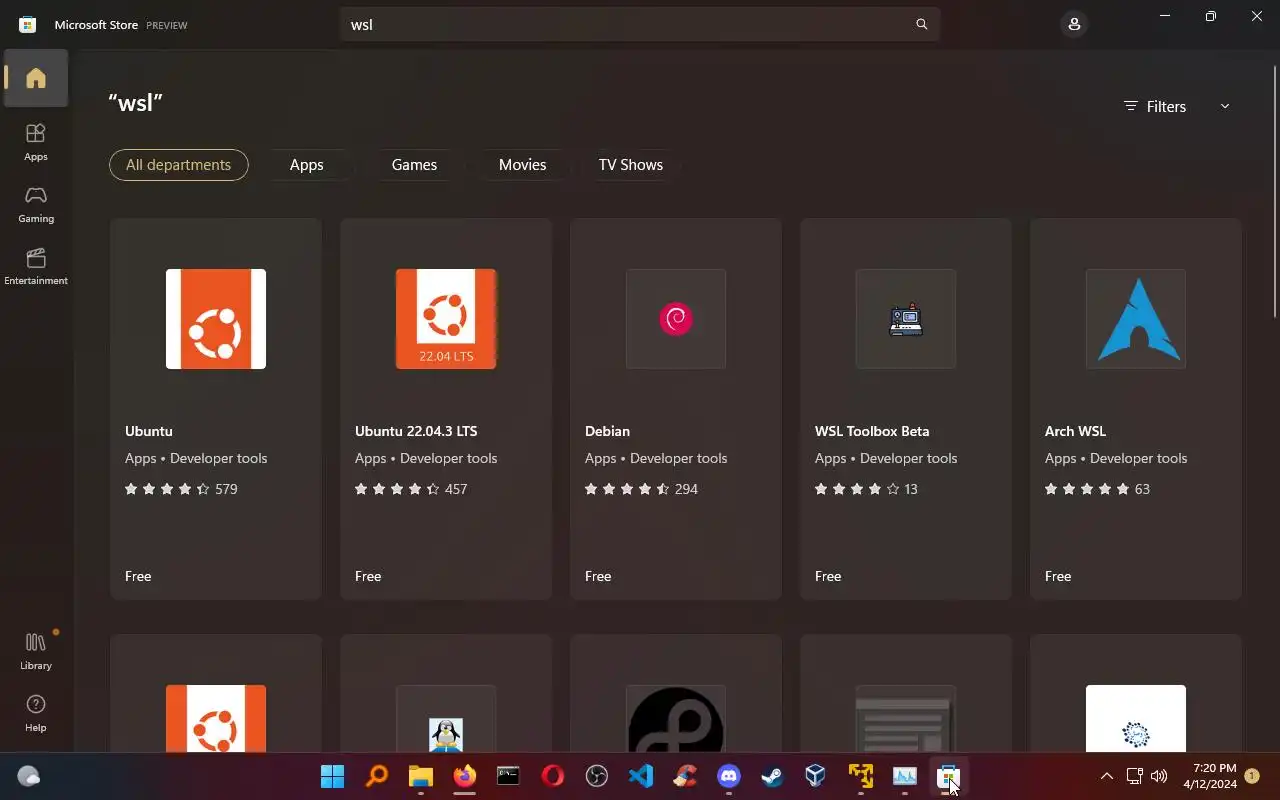Open Firefox from the taskbar
The image size is (1280, 800).
[x=465, y=776]
